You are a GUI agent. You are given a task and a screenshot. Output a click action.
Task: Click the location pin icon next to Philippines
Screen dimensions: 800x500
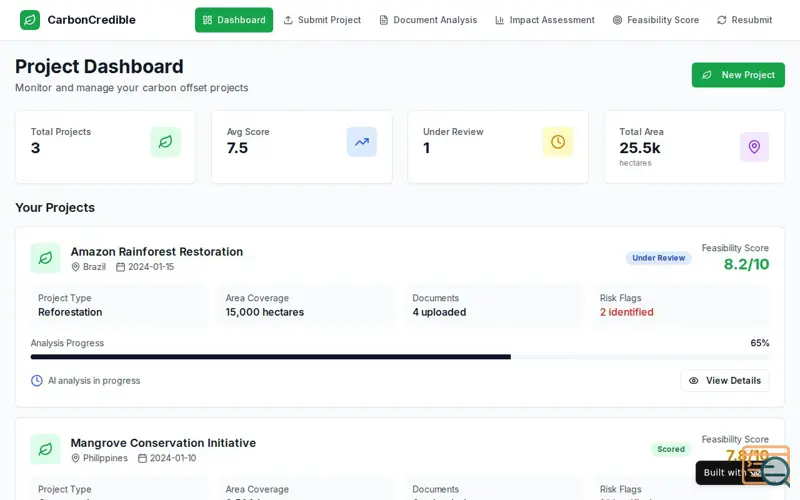click(76, 458)
